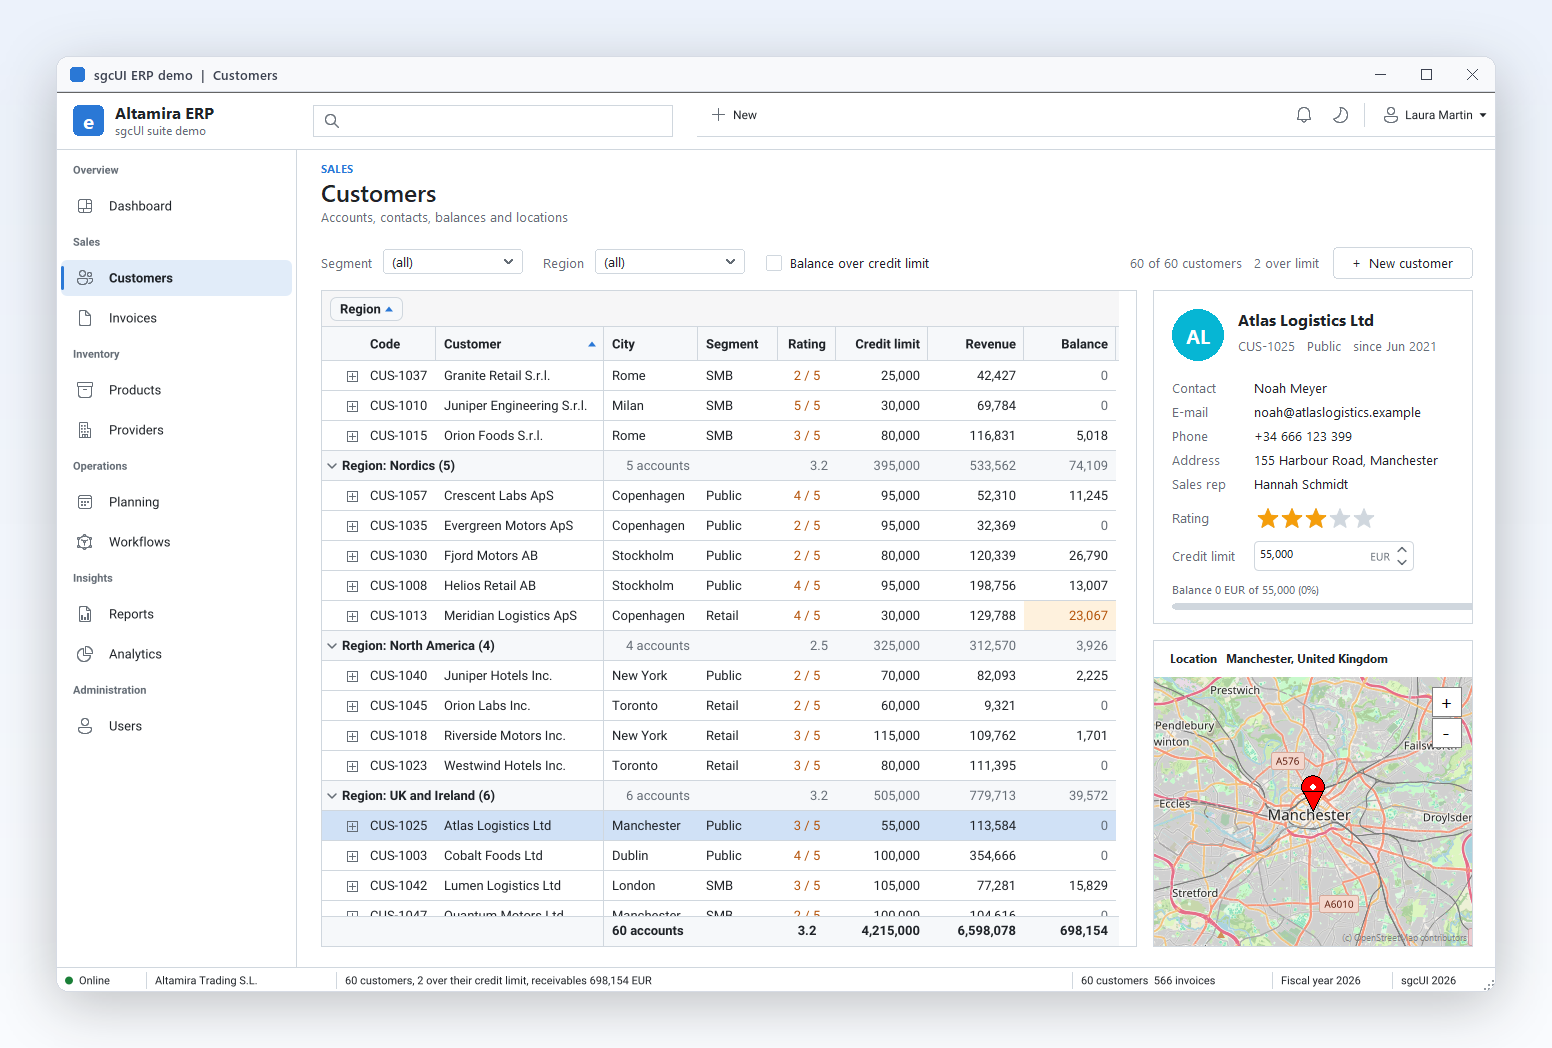Click the New customer button
The height and width of the screenshot is (1048, 1552).
point(1403,263)
